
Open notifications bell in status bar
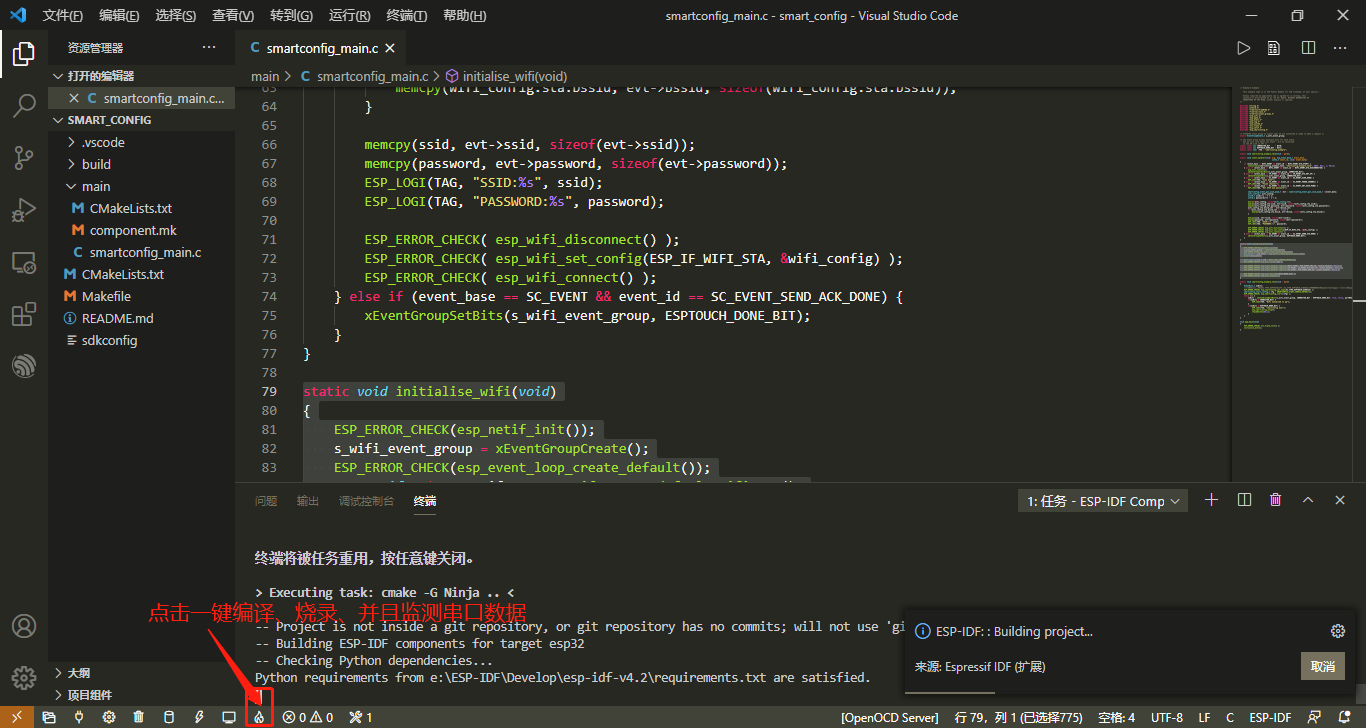pyautogui.click(x=1345, y=717)
